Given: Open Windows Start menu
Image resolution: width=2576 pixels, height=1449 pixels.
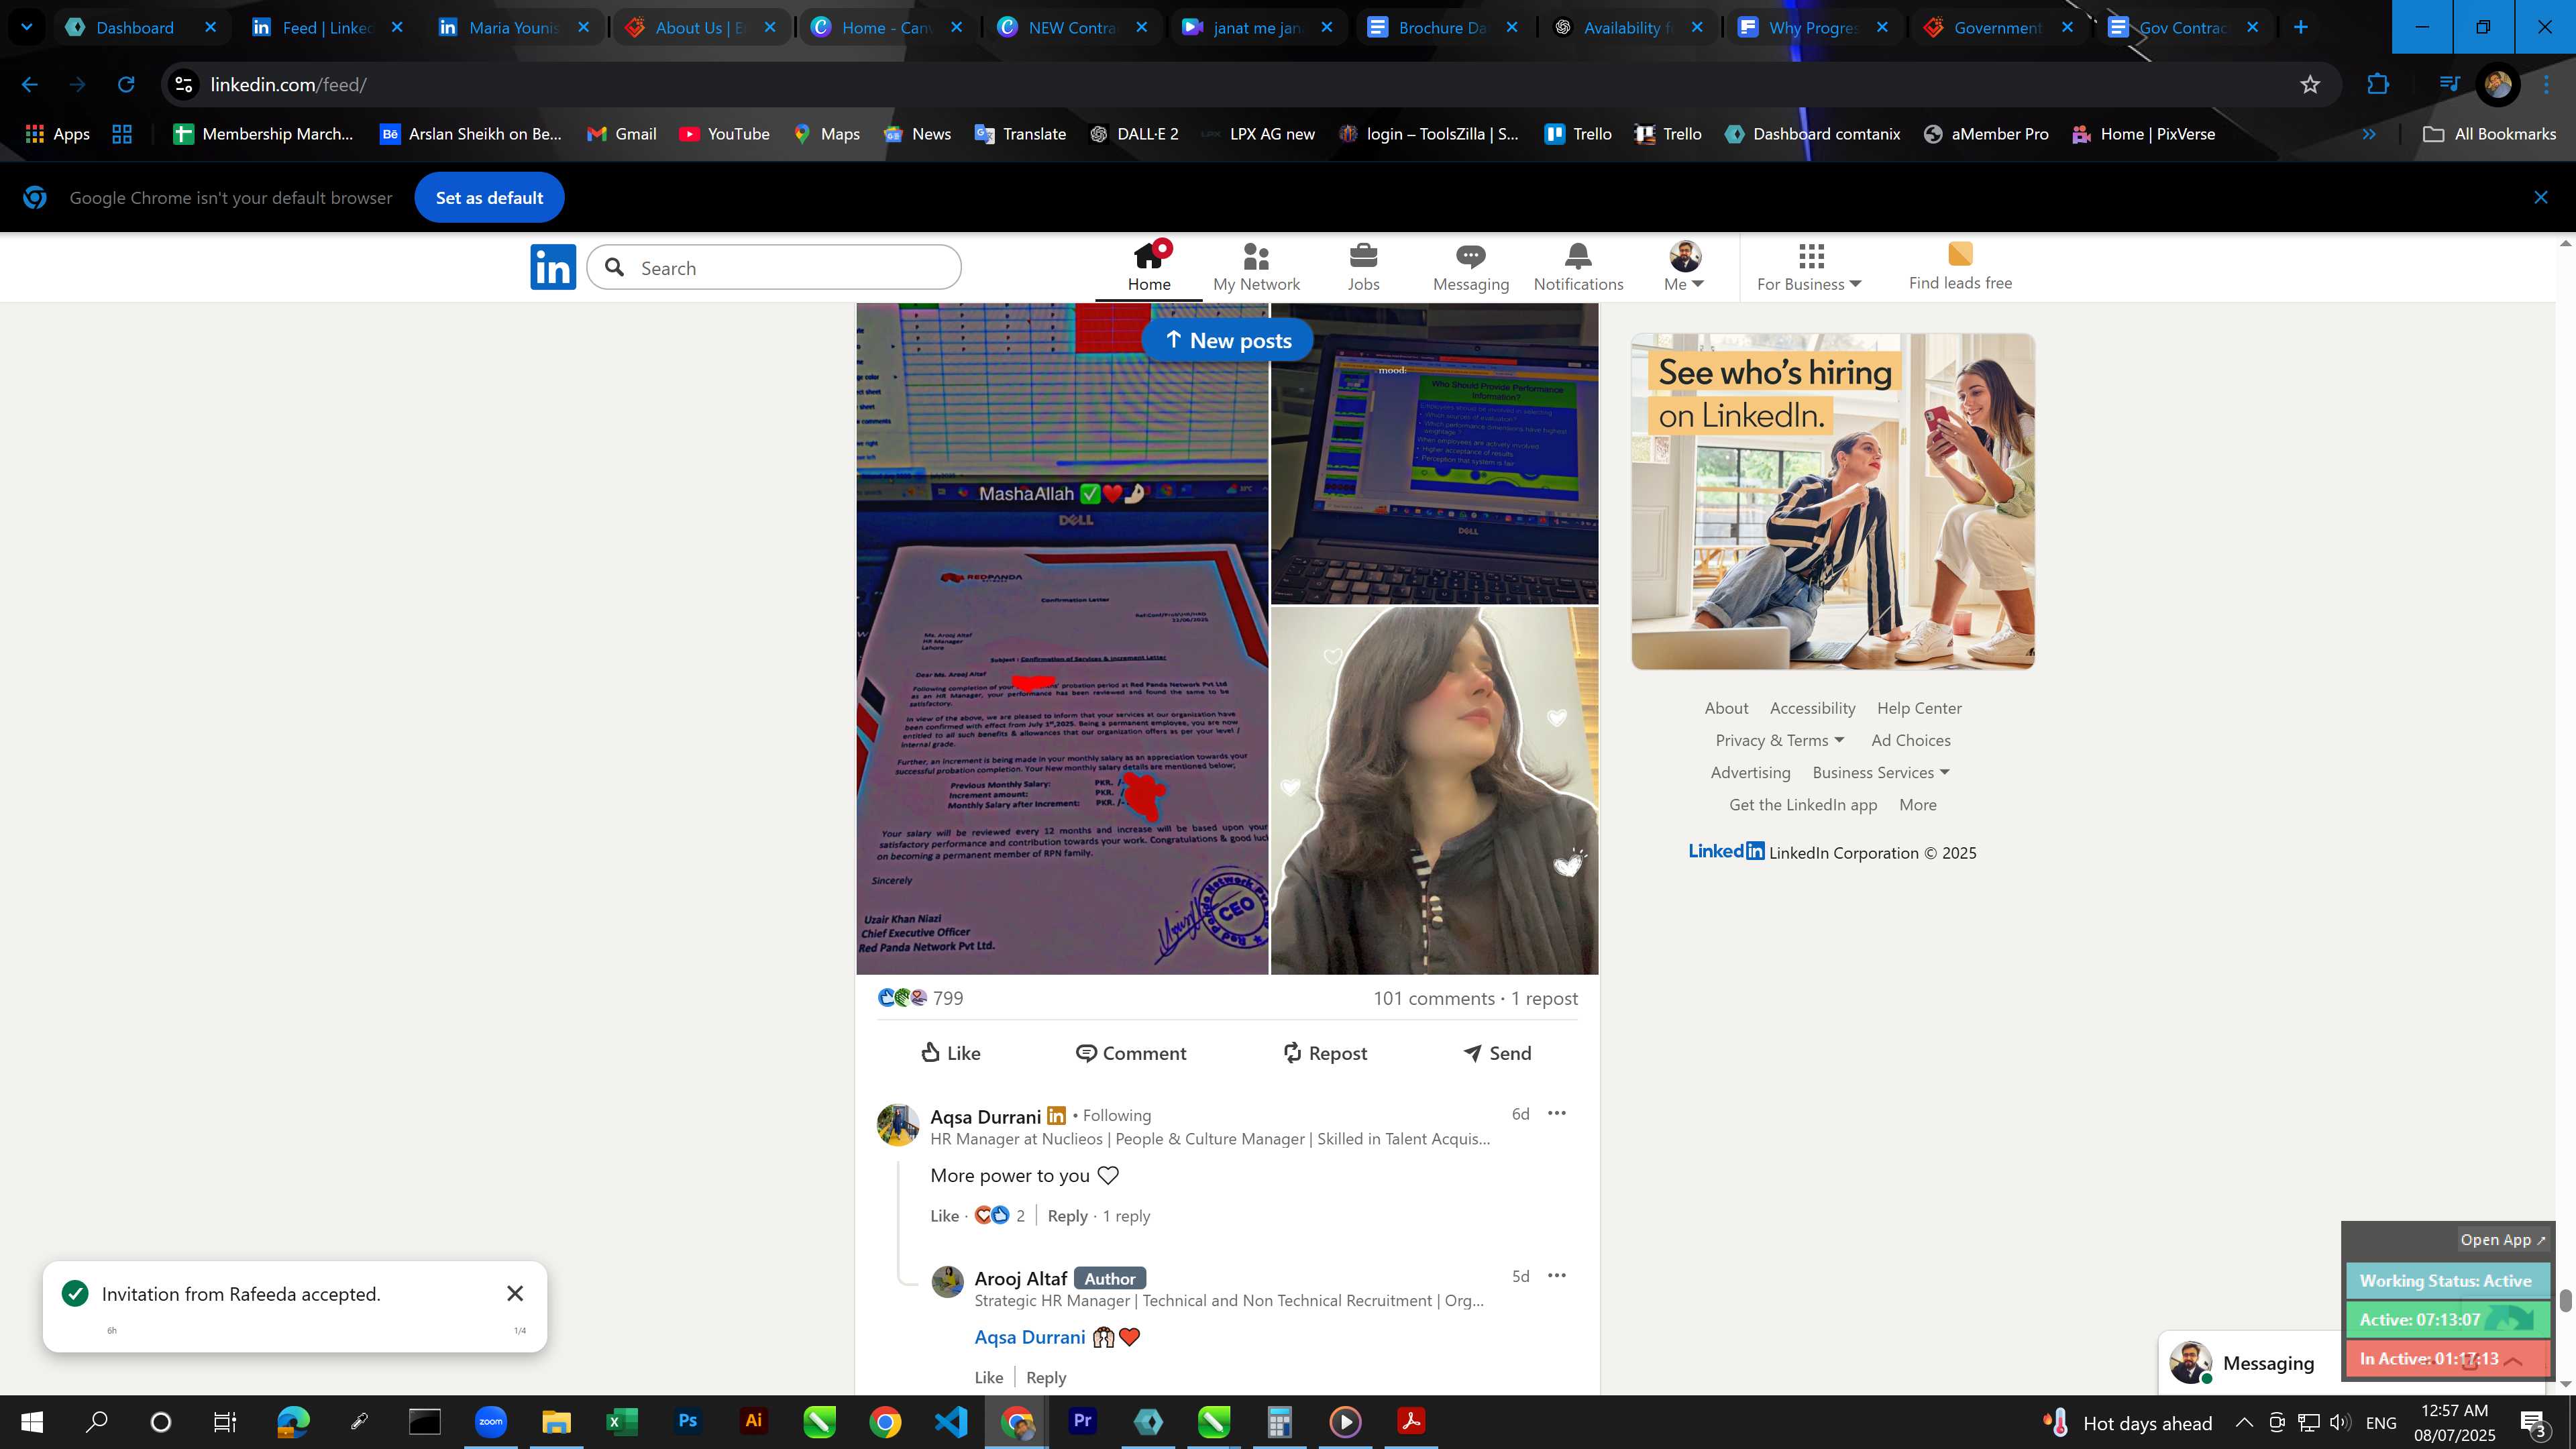Looking at the screenshot, I should tap(32, 1421).
